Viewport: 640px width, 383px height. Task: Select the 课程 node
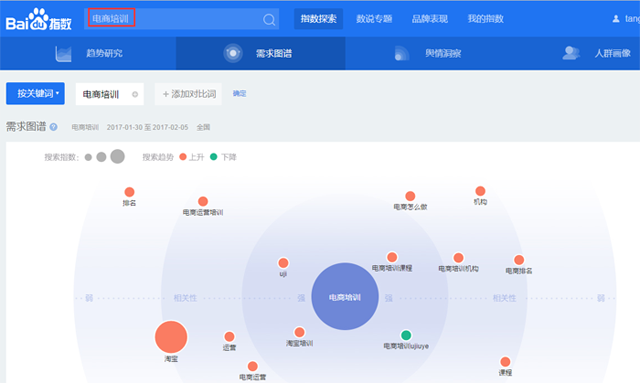(x=505, y=362)
